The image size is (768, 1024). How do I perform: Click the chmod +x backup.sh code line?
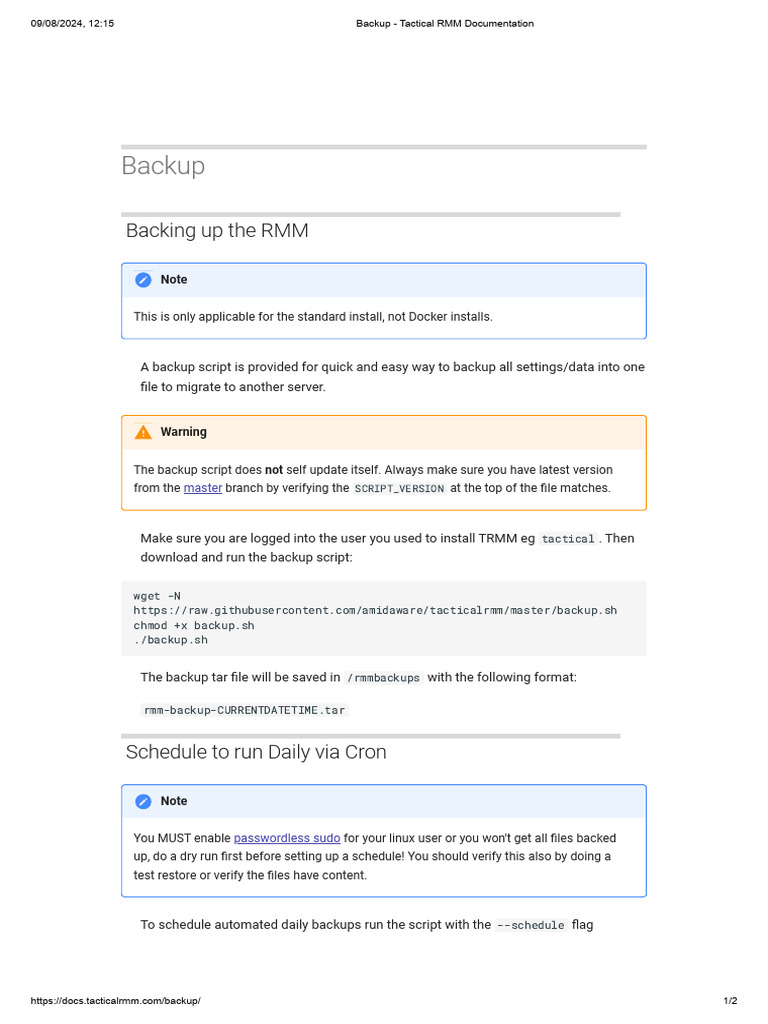(x=194, y=625)
